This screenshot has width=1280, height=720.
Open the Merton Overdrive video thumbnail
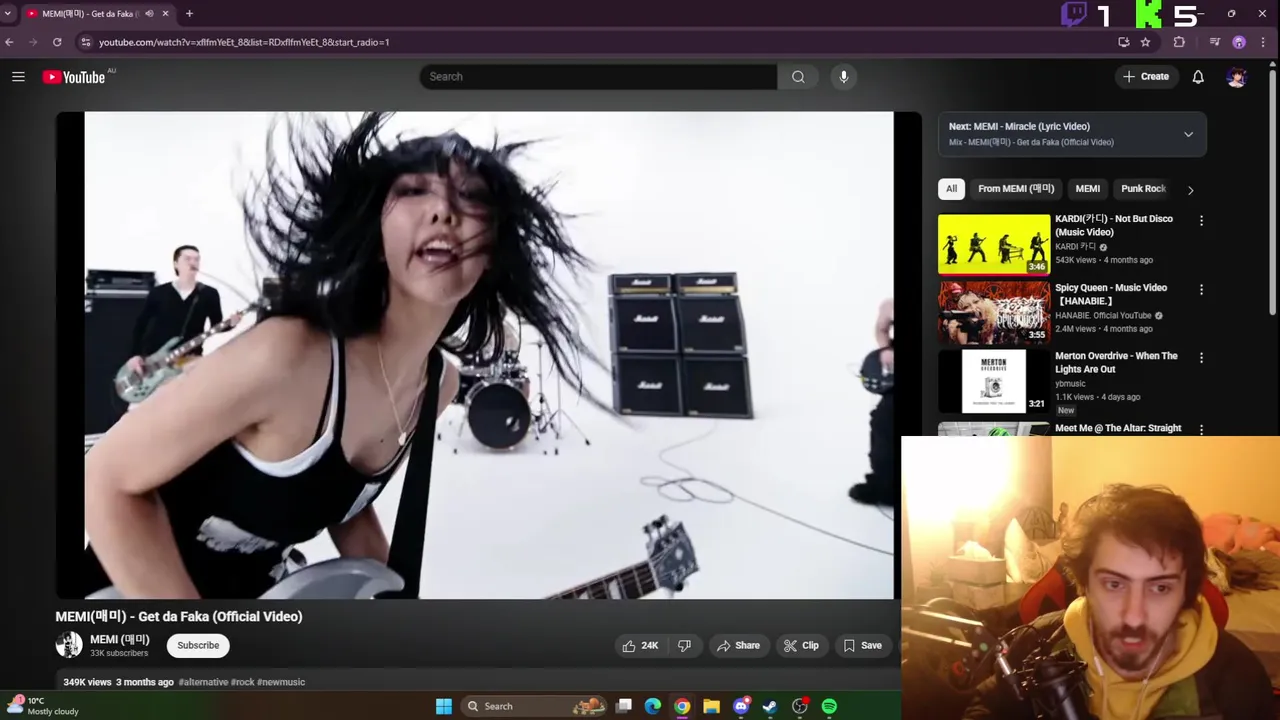tap(994, 381)
